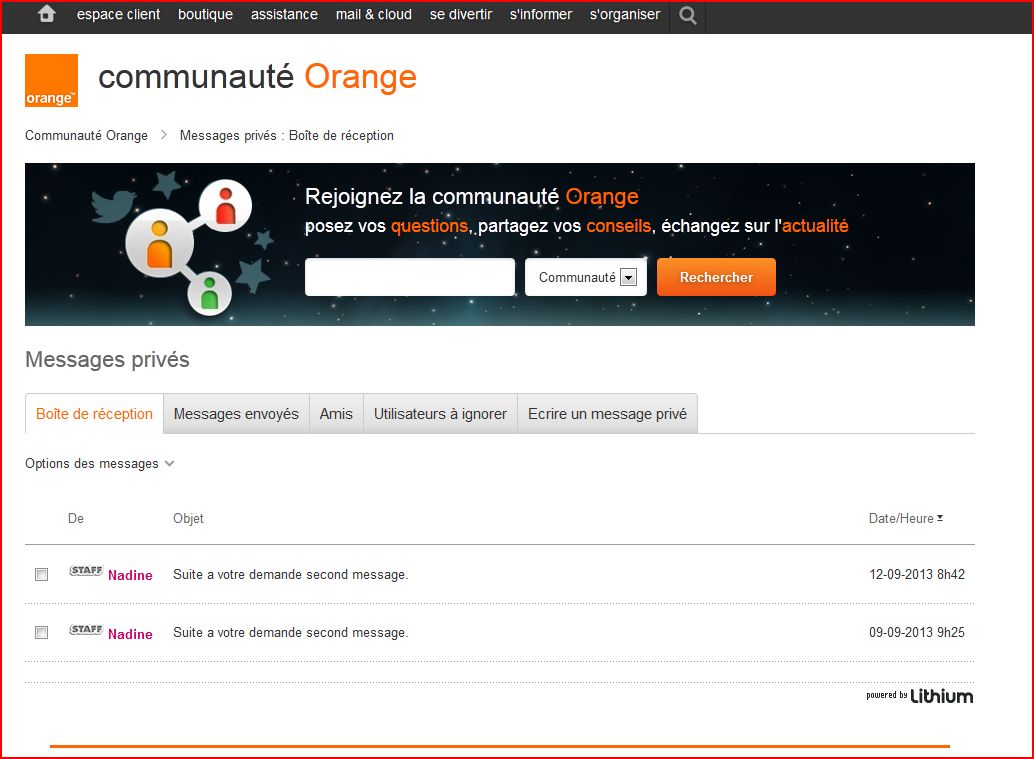
Task: Click the STAFF badge on second message
Action: (x=86, y=630)
